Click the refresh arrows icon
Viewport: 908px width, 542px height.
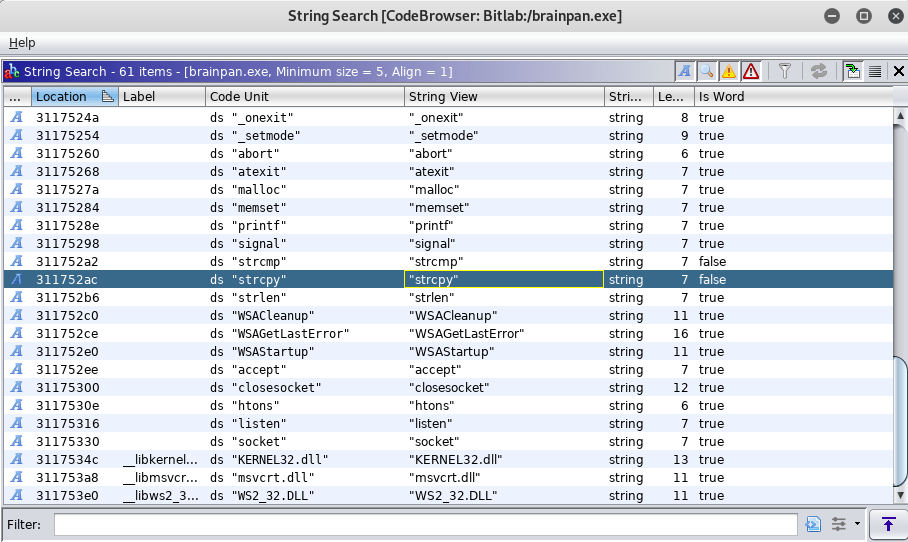pyautogui.click(x=819, y=71)
